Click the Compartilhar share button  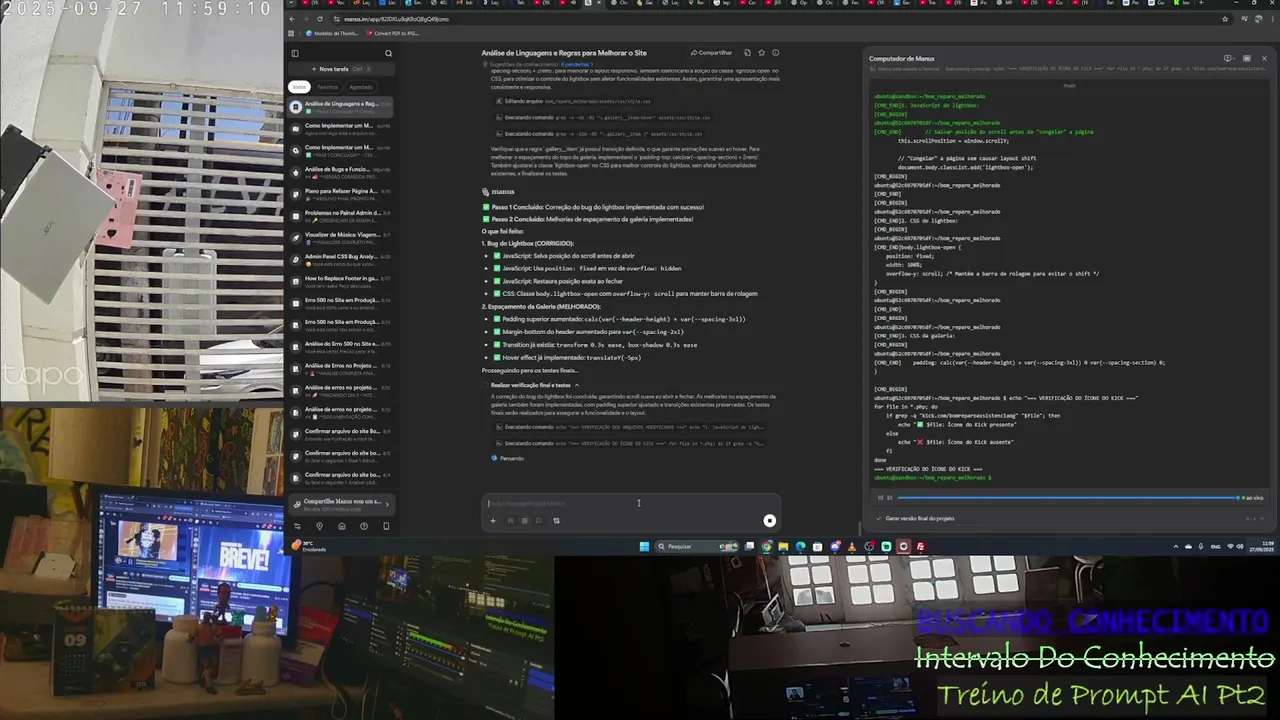(x=711, y=53)
